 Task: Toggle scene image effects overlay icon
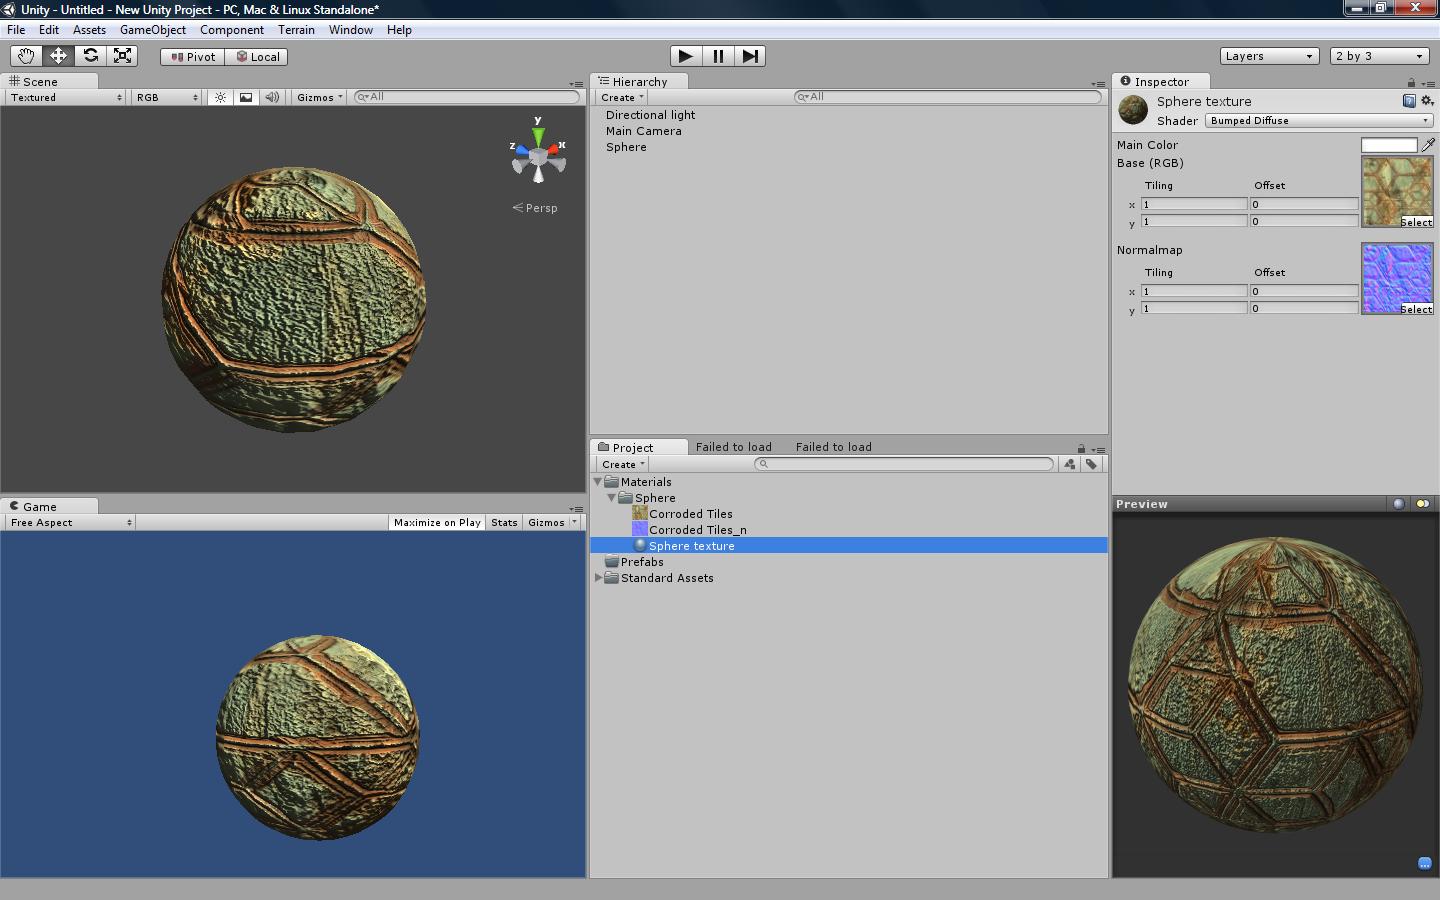246,97
